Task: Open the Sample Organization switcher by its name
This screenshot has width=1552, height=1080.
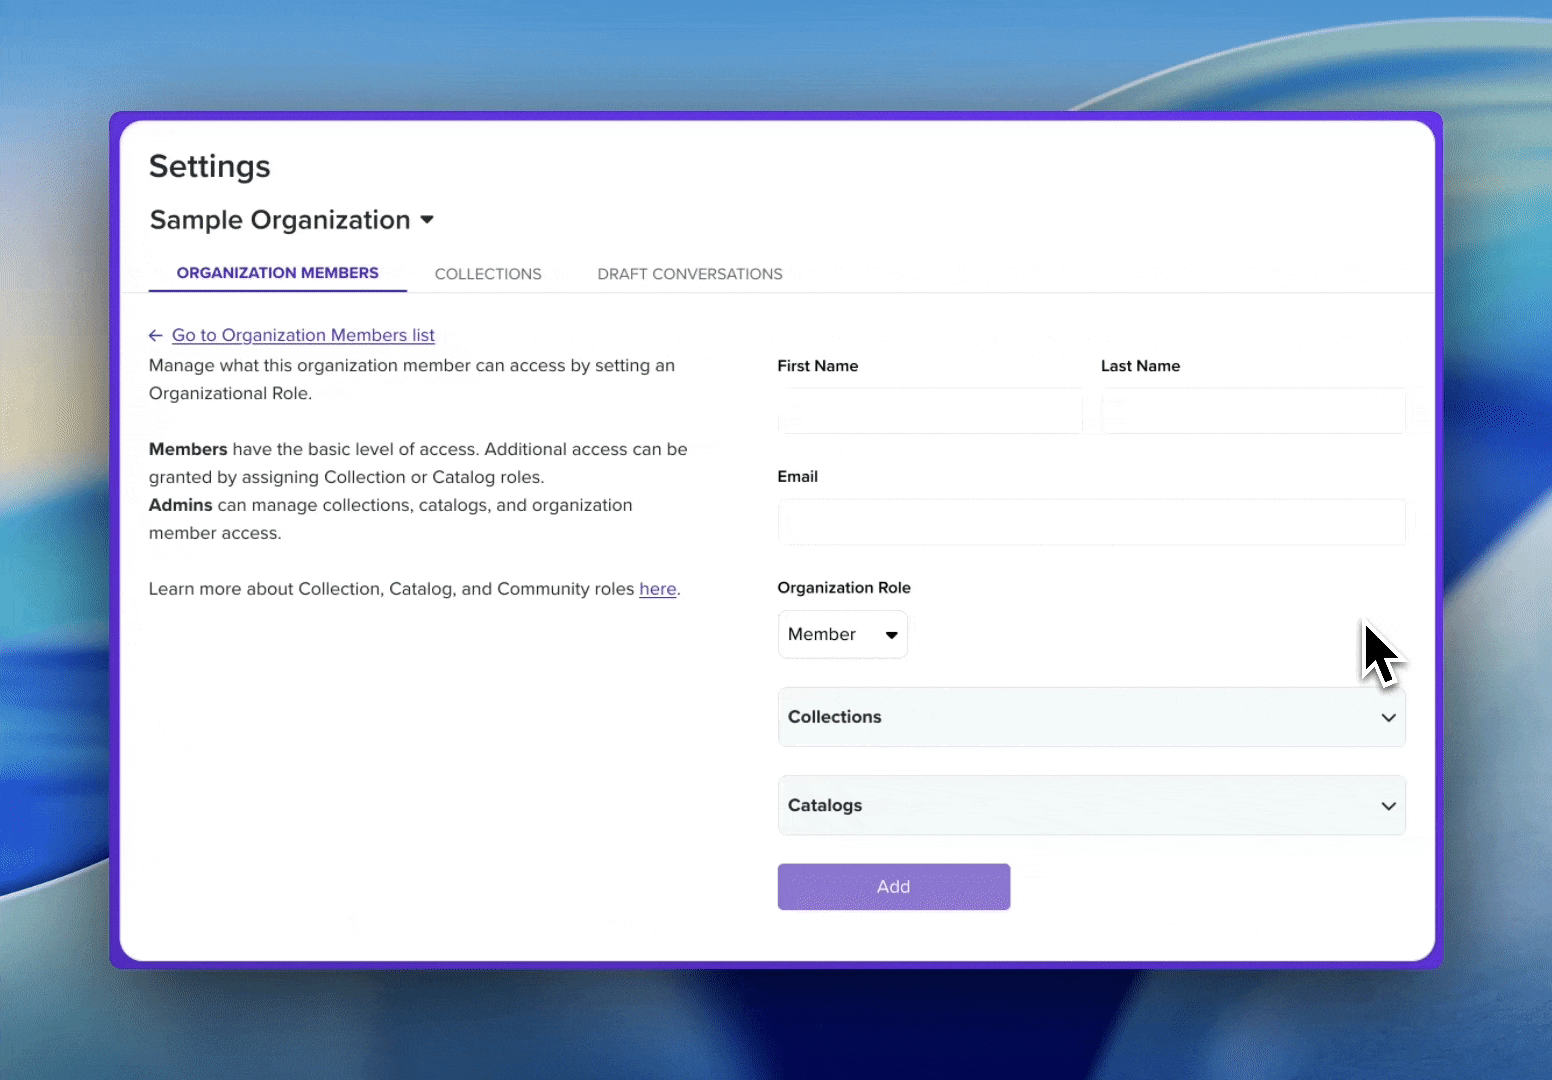Action: [x=280, y=220]
